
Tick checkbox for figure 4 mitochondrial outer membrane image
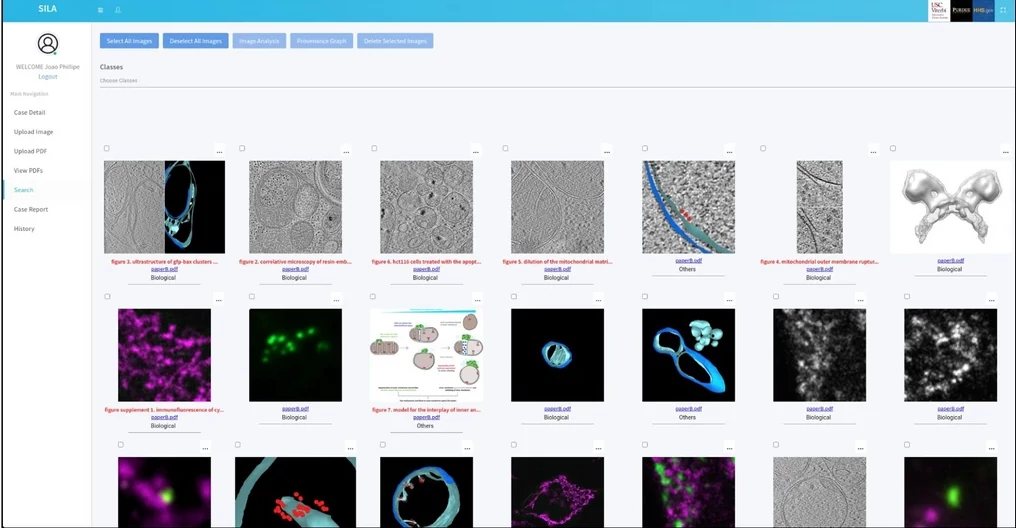tap(763, 148)
